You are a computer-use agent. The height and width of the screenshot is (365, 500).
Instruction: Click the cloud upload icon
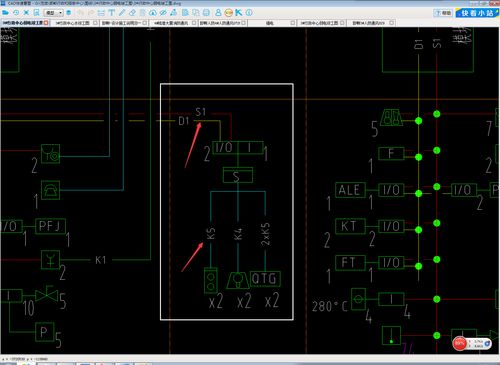click(153, 13)
